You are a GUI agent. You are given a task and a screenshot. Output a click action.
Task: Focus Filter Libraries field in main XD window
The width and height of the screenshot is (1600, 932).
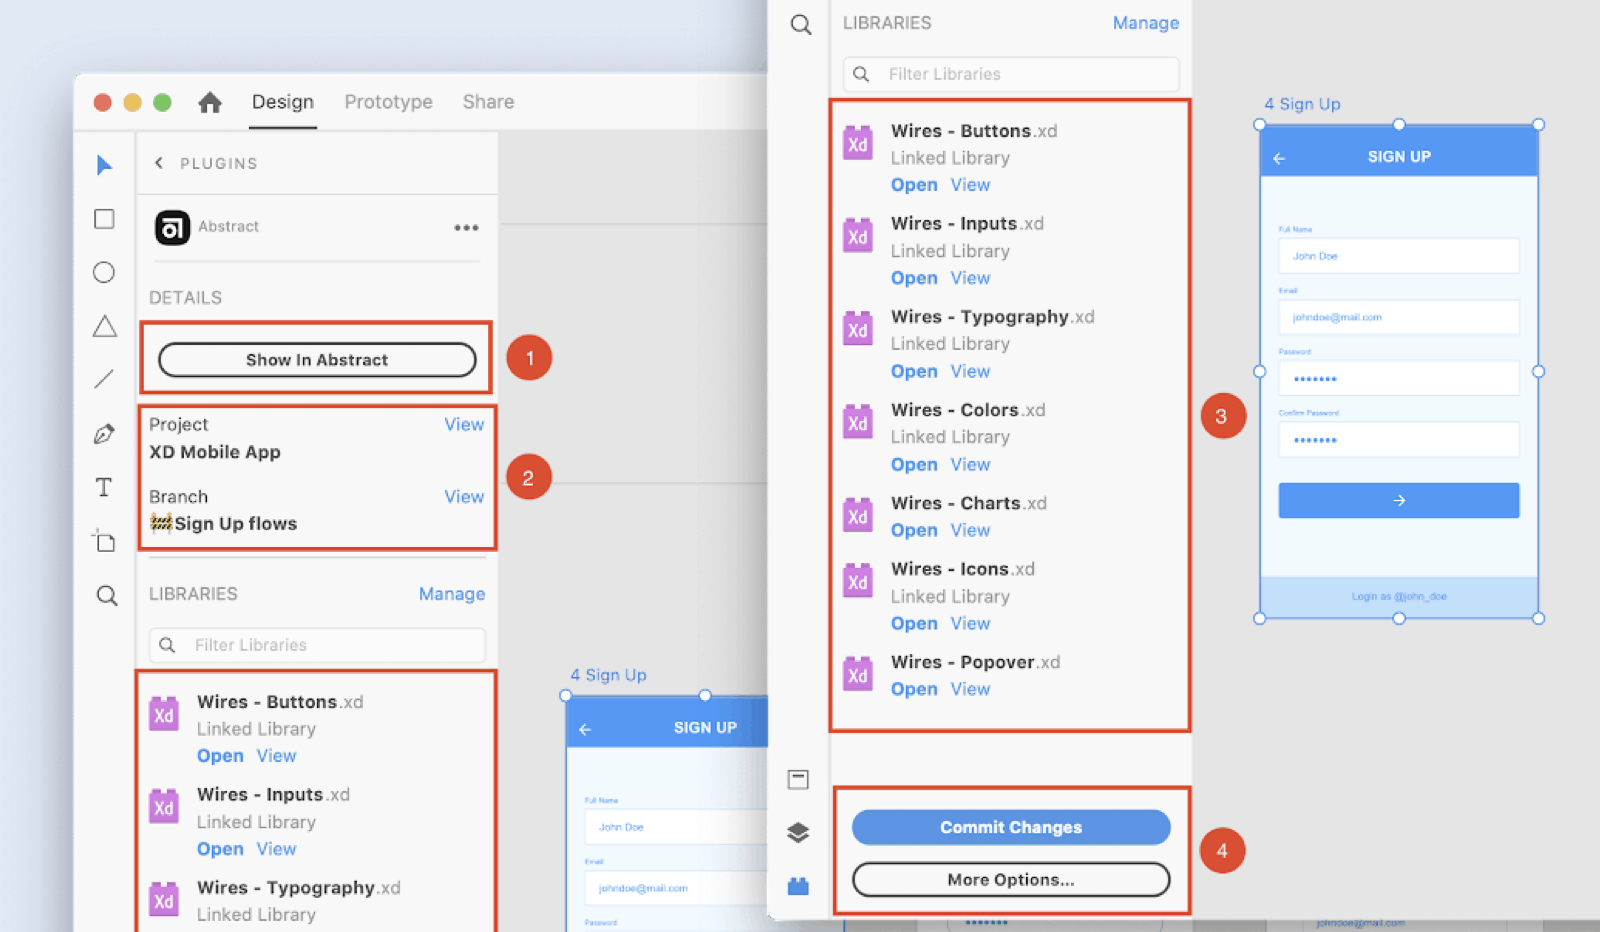[x=317, y=645]
